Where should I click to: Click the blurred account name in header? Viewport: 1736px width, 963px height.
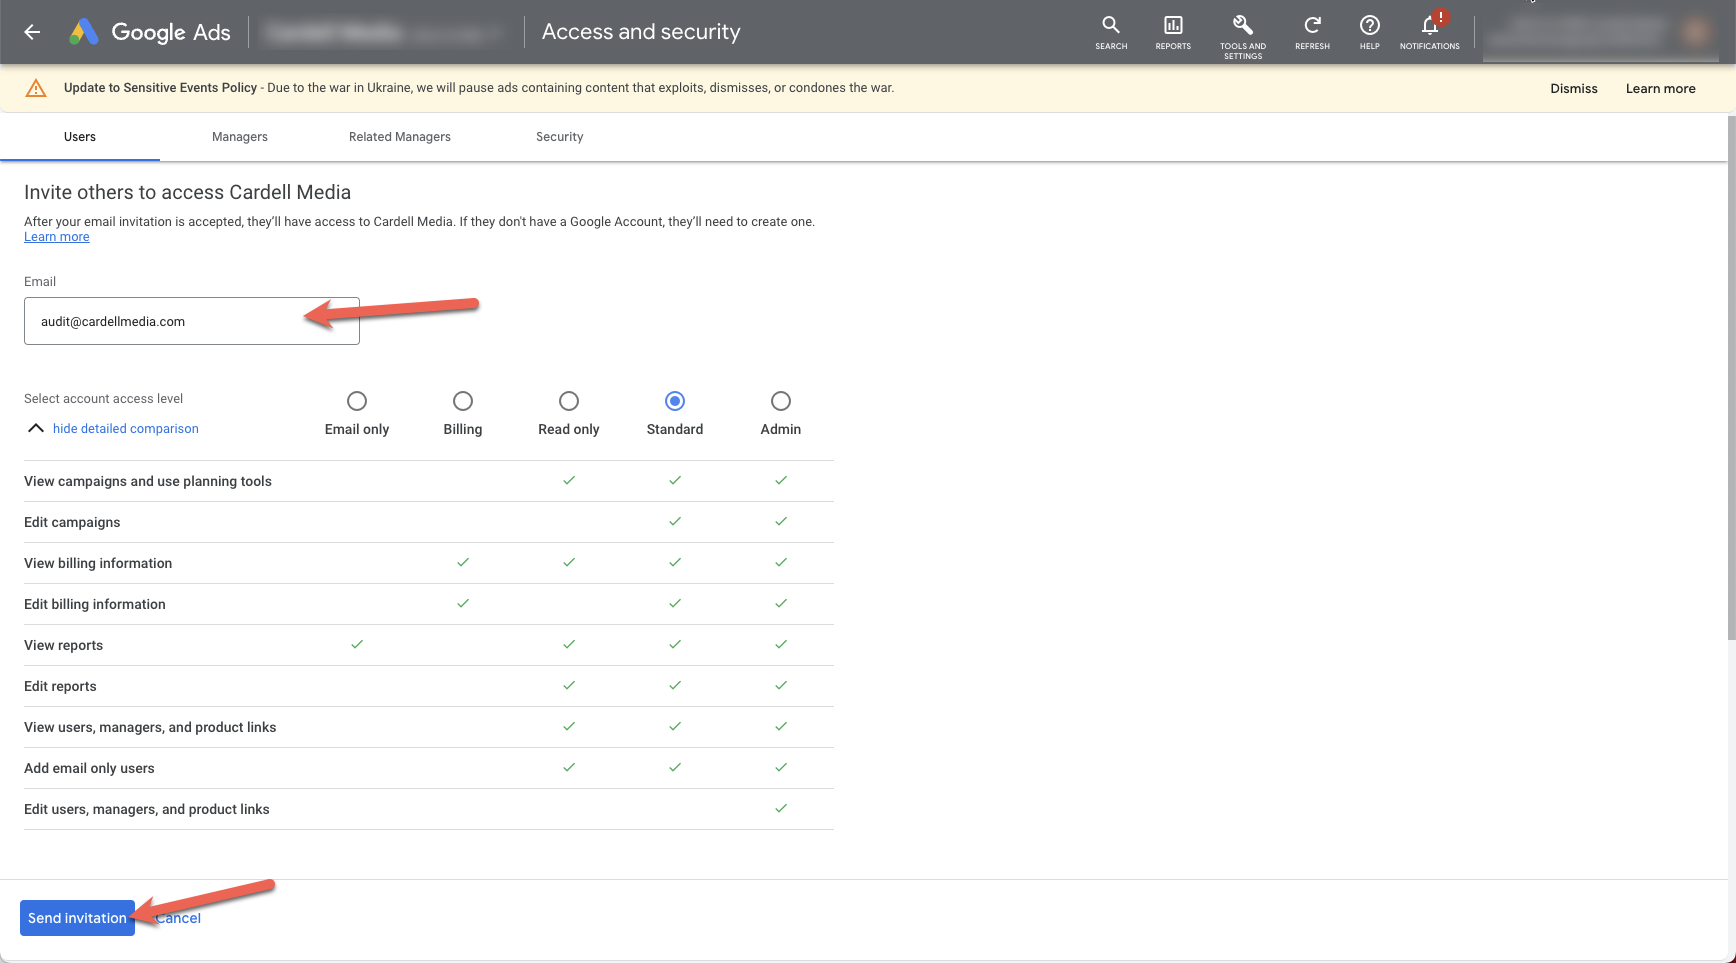click(x=385, y=32)
